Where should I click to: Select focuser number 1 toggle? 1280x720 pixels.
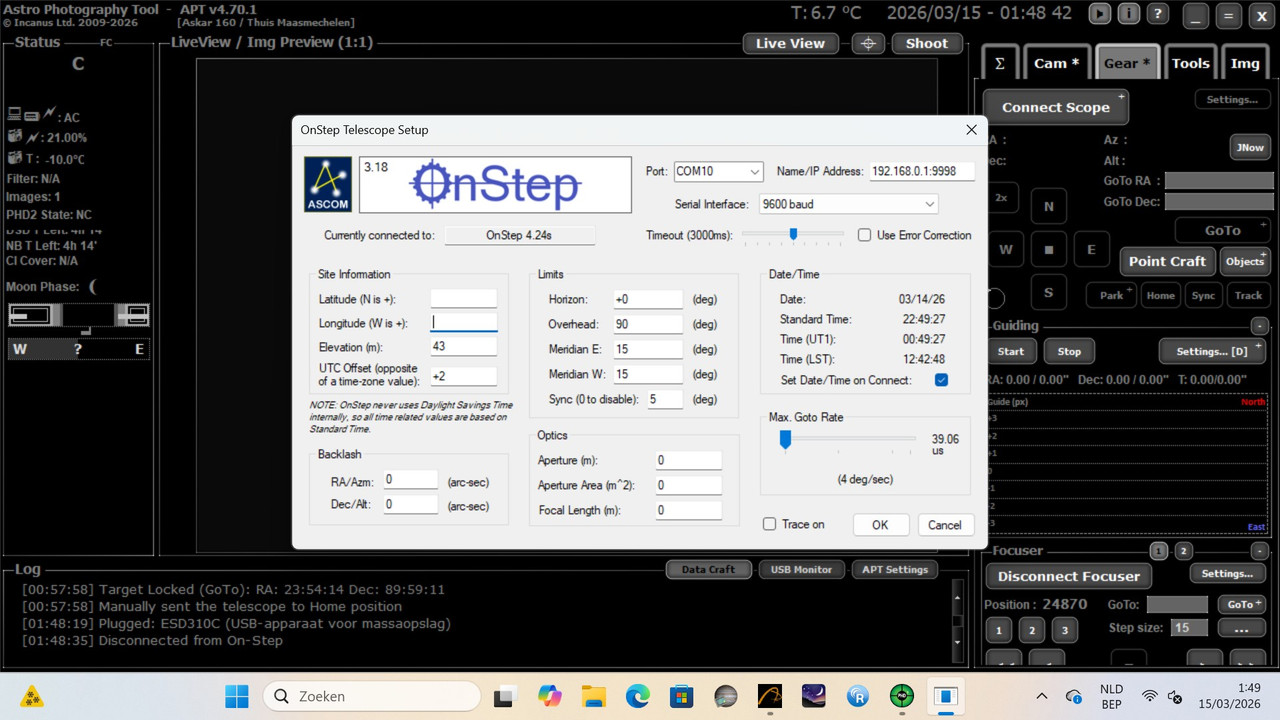(x=1158, y=551)
